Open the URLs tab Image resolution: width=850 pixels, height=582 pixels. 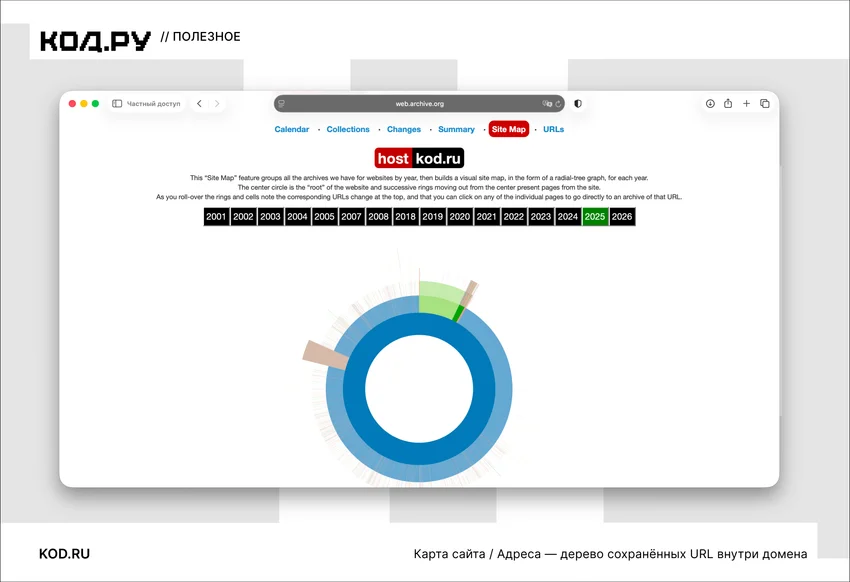[x=553, y=129]
